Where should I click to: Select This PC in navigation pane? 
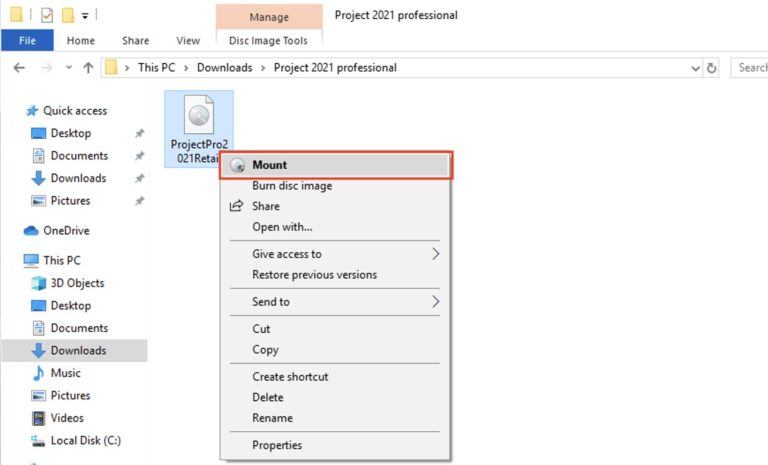[x=62, y=261]
